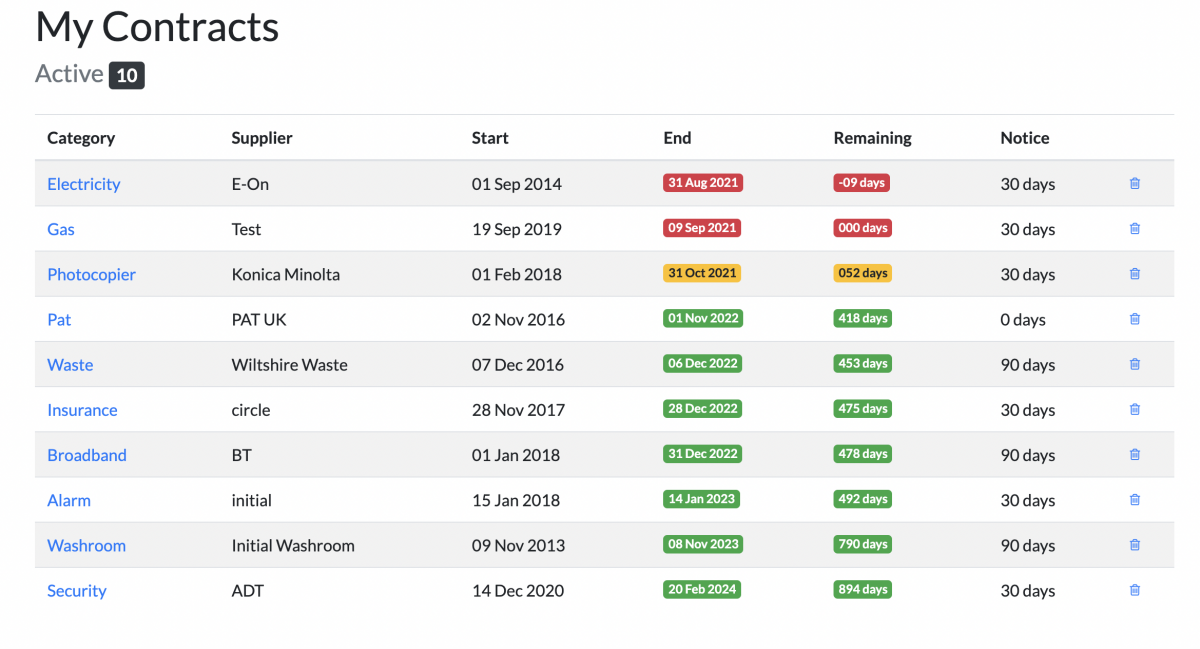Delete the Washroom contract row
This screenshot has height=649, width=1200.
point(1135,545)
